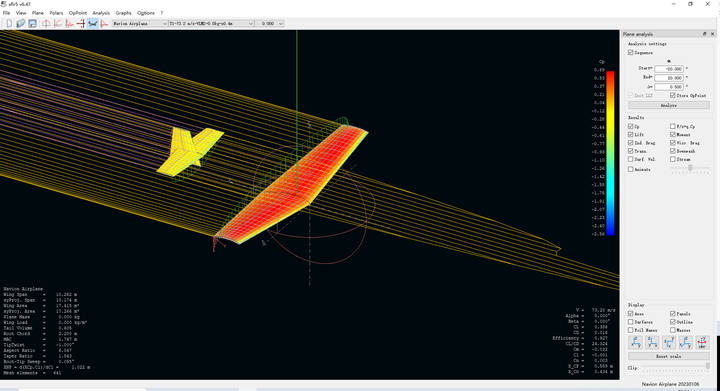Open the Navion Airplane plane dropdown
The width and height of the screenshot is (720, 391).
point(140,23)
